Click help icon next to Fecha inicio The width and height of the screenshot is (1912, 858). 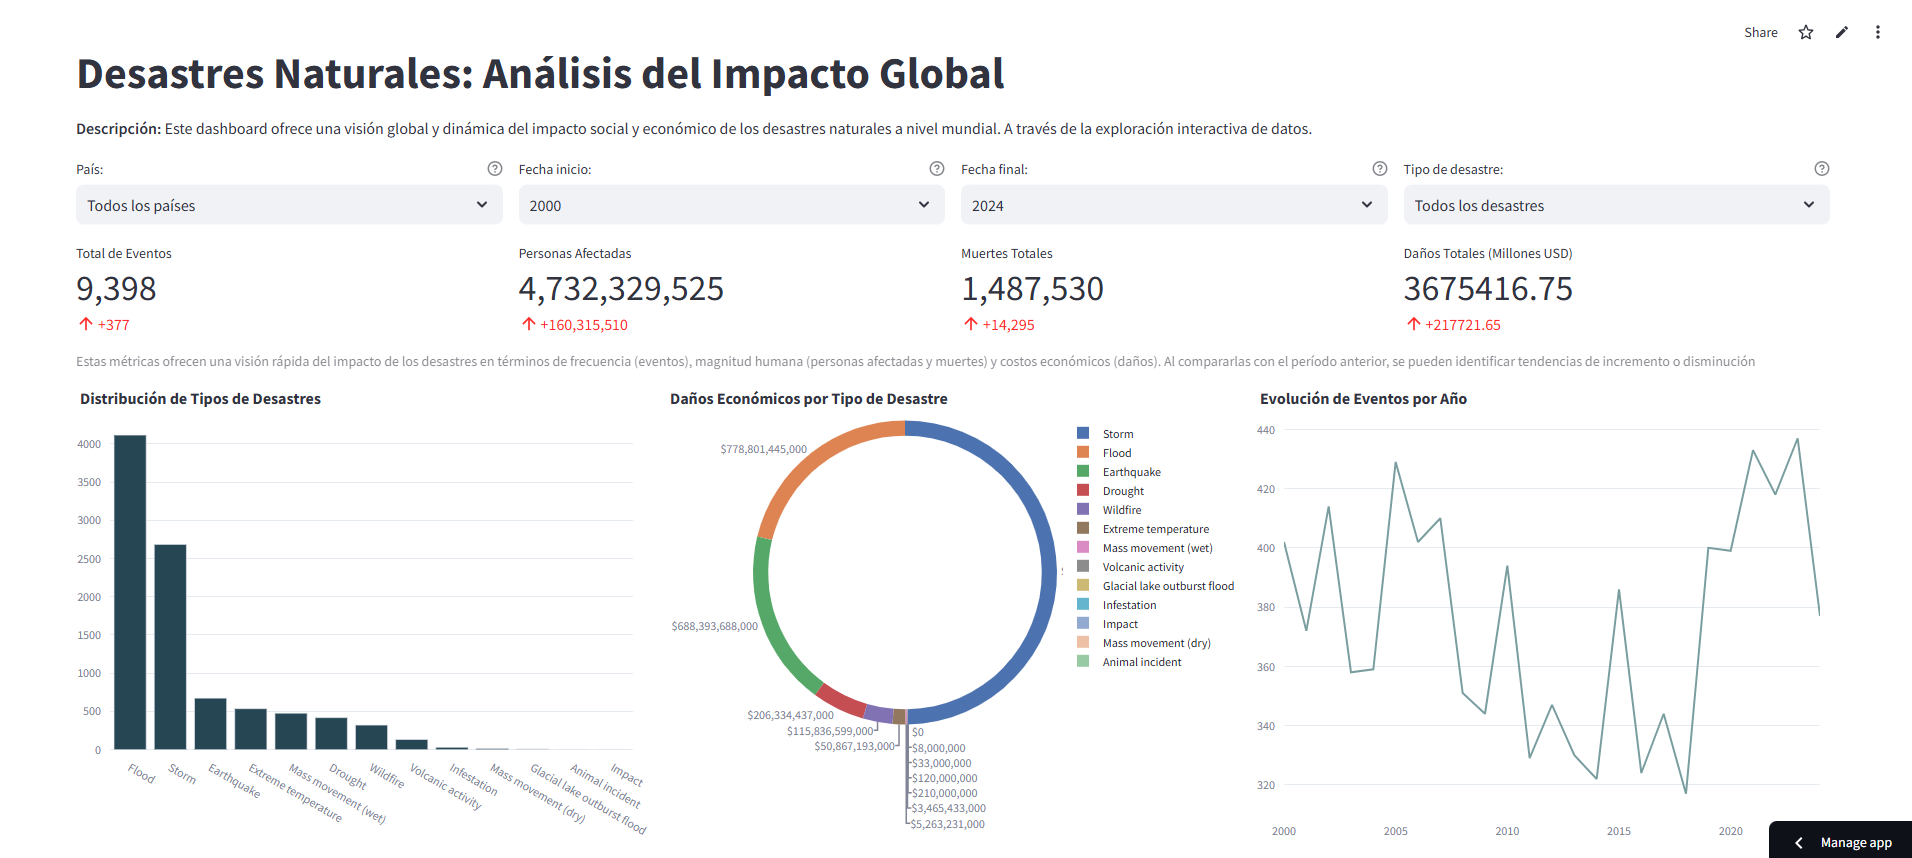coord(936,169)
